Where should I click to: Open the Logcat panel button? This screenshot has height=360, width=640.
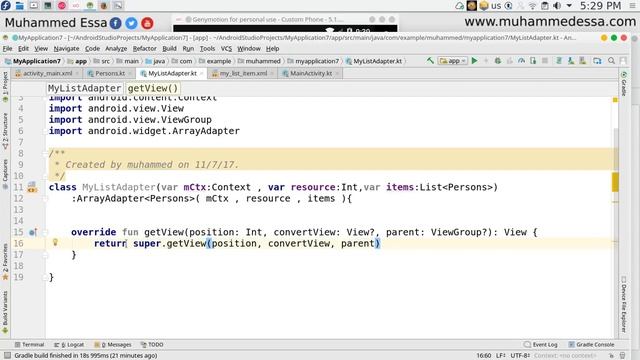[x=69, y=344]
